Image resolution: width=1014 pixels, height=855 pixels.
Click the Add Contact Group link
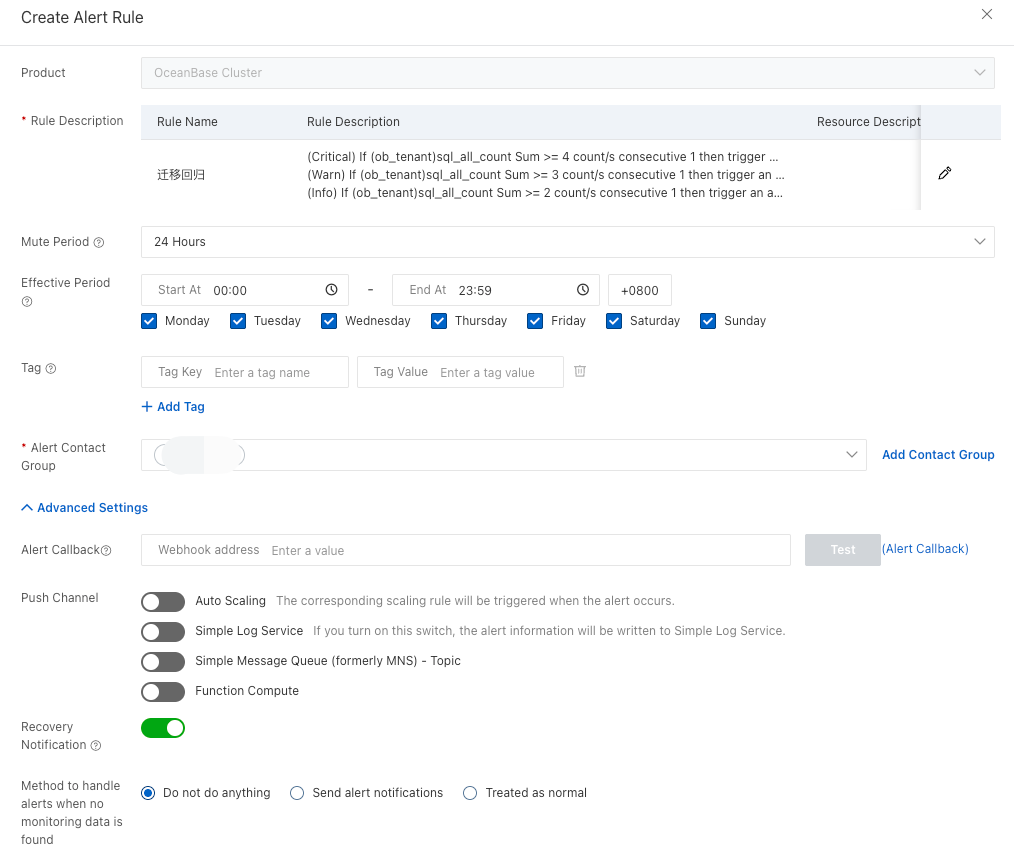[x=938, y=455]
